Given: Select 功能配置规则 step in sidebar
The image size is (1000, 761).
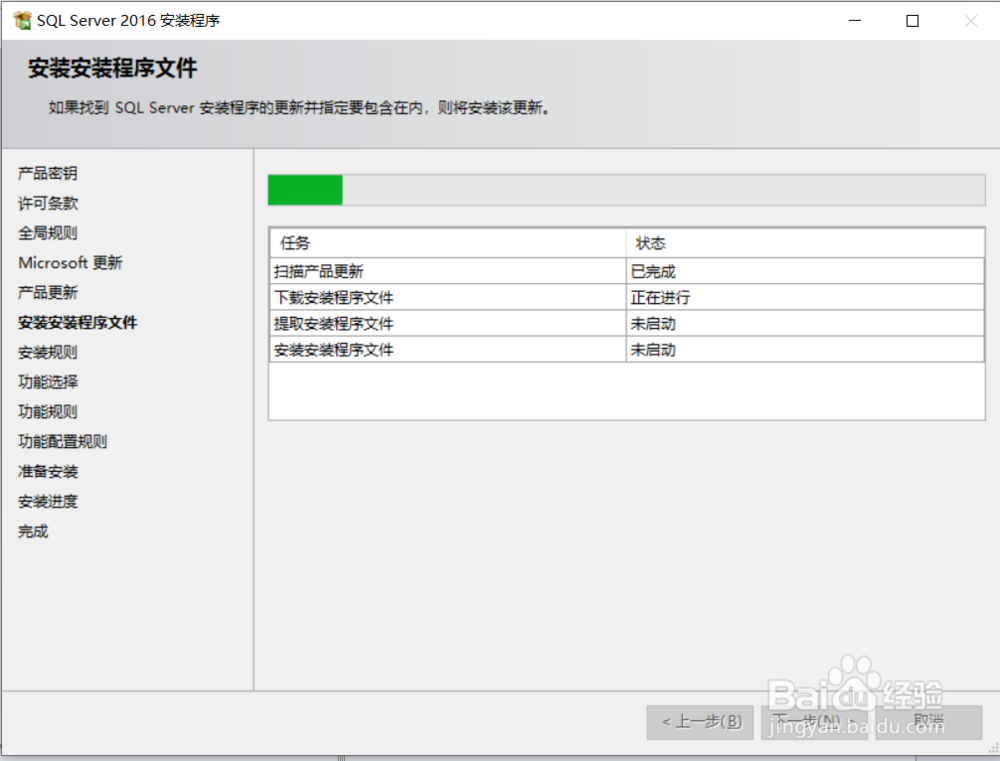Looking at the screenshot, I should coord(62,441).
